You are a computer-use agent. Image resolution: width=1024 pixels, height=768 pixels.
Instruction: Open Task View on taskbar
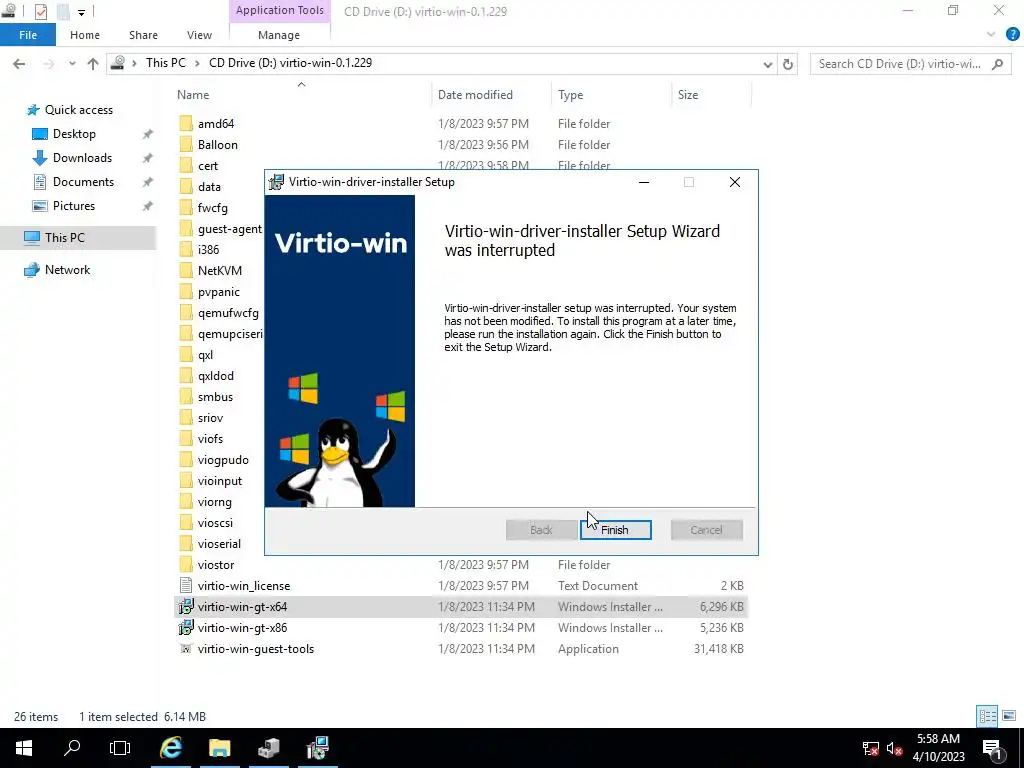(120, 748)
